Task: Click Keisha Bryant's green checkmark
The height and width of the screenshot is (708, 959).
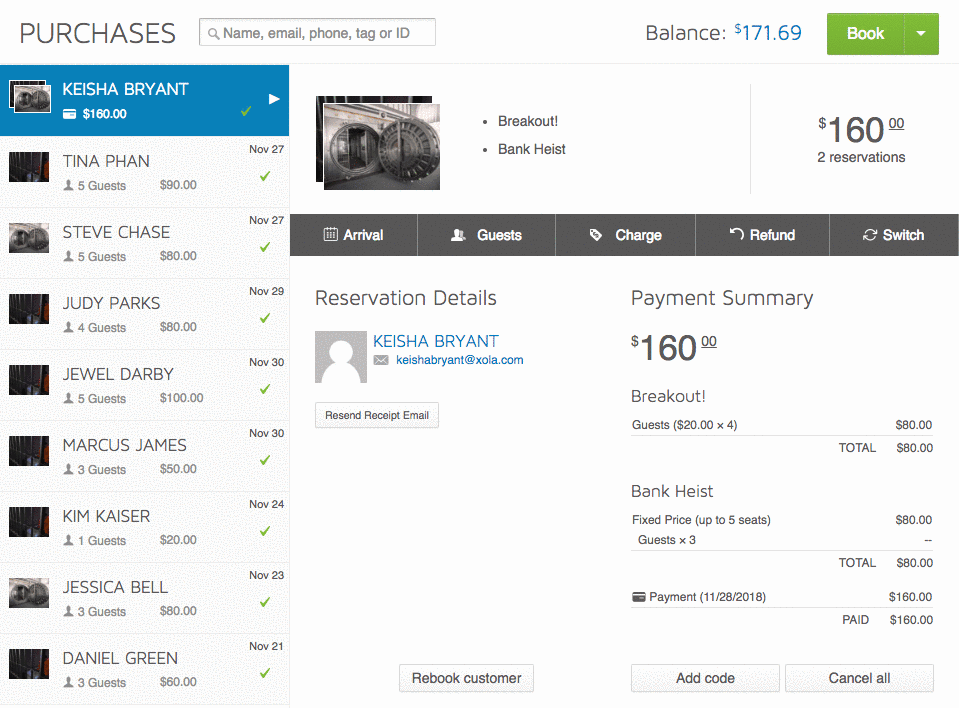Action: click(246, 111)
